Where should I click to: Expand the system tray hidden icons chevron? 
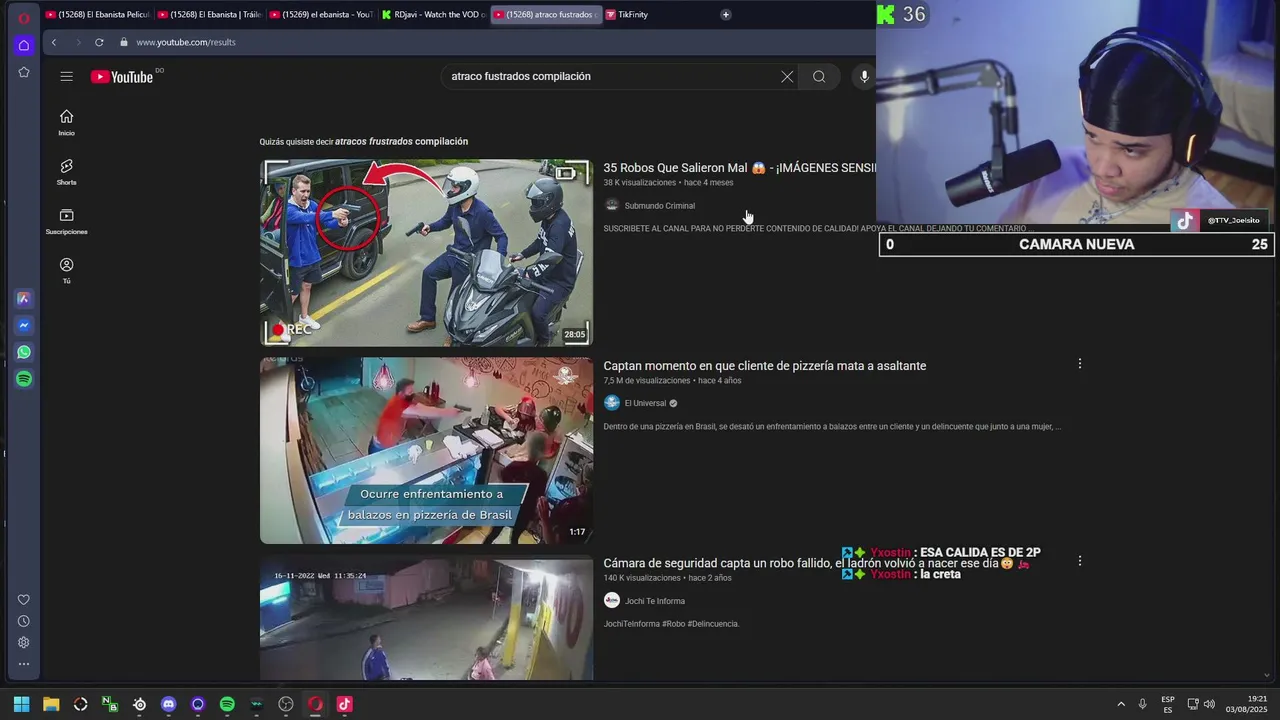[1121, 704]
